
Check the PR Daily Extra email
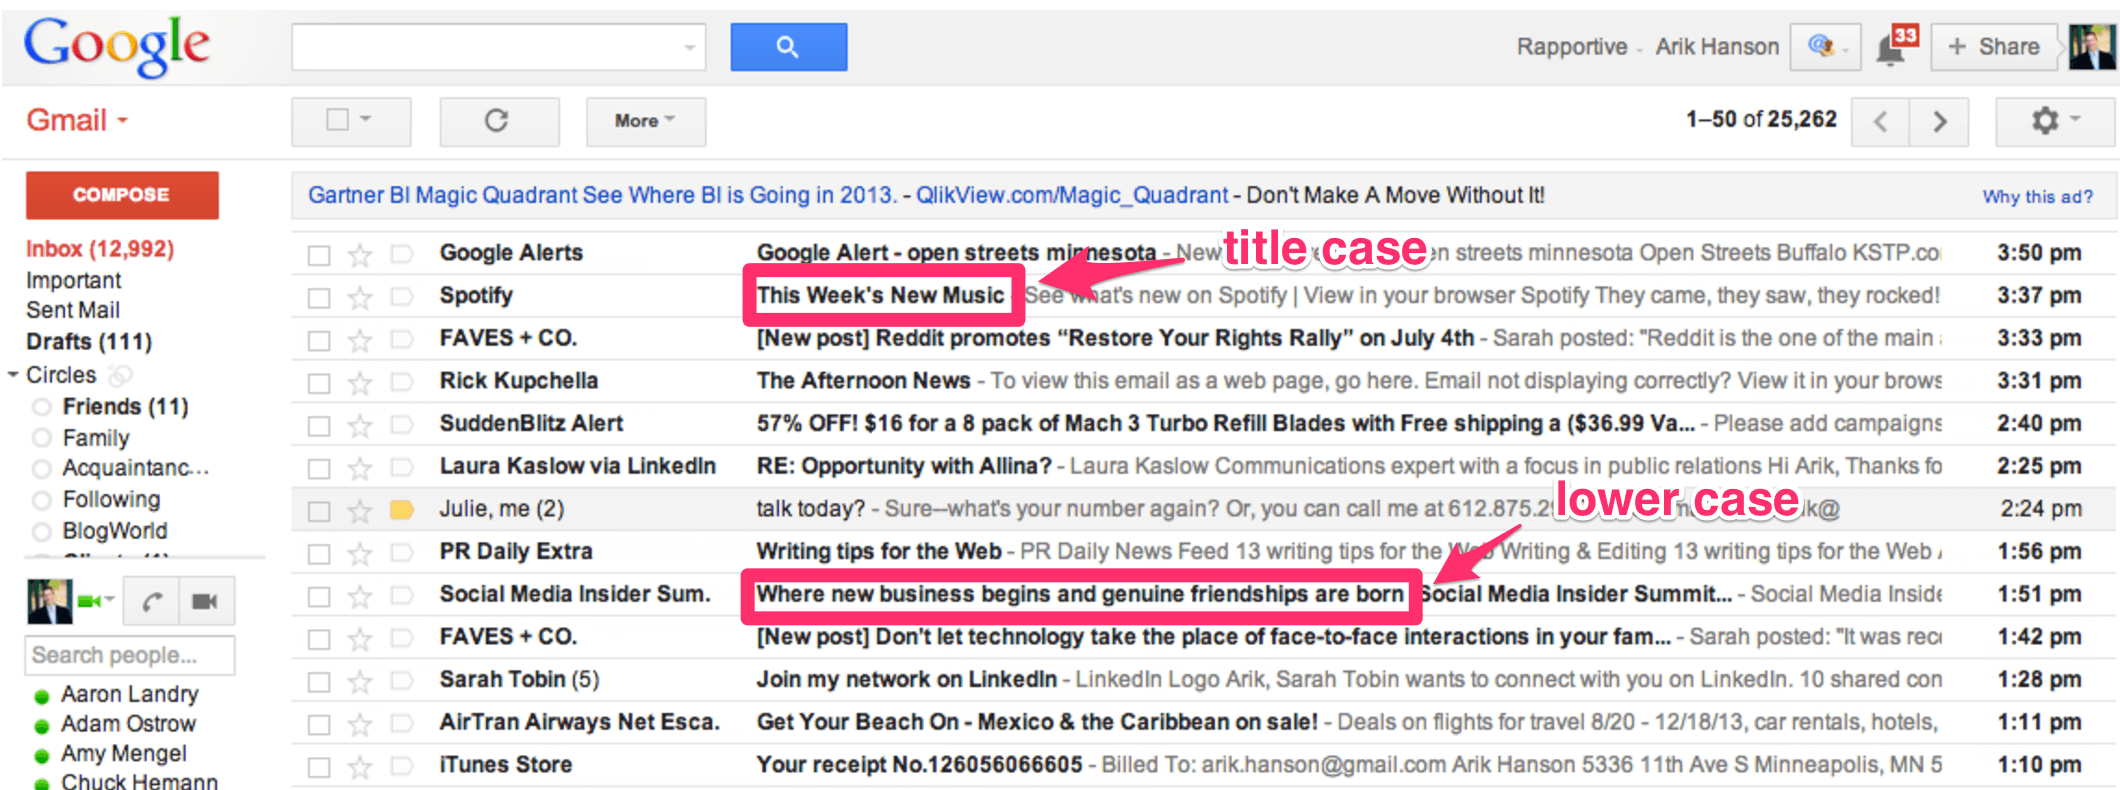319,554
